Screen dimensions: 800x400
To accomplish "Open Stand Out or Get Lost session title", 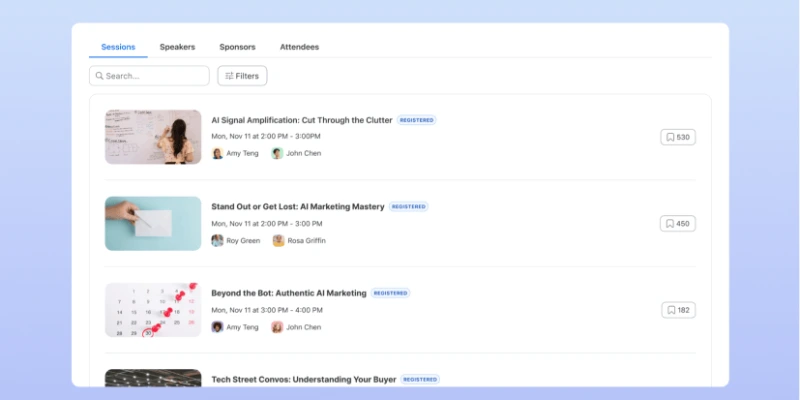I will coord(297,207).
